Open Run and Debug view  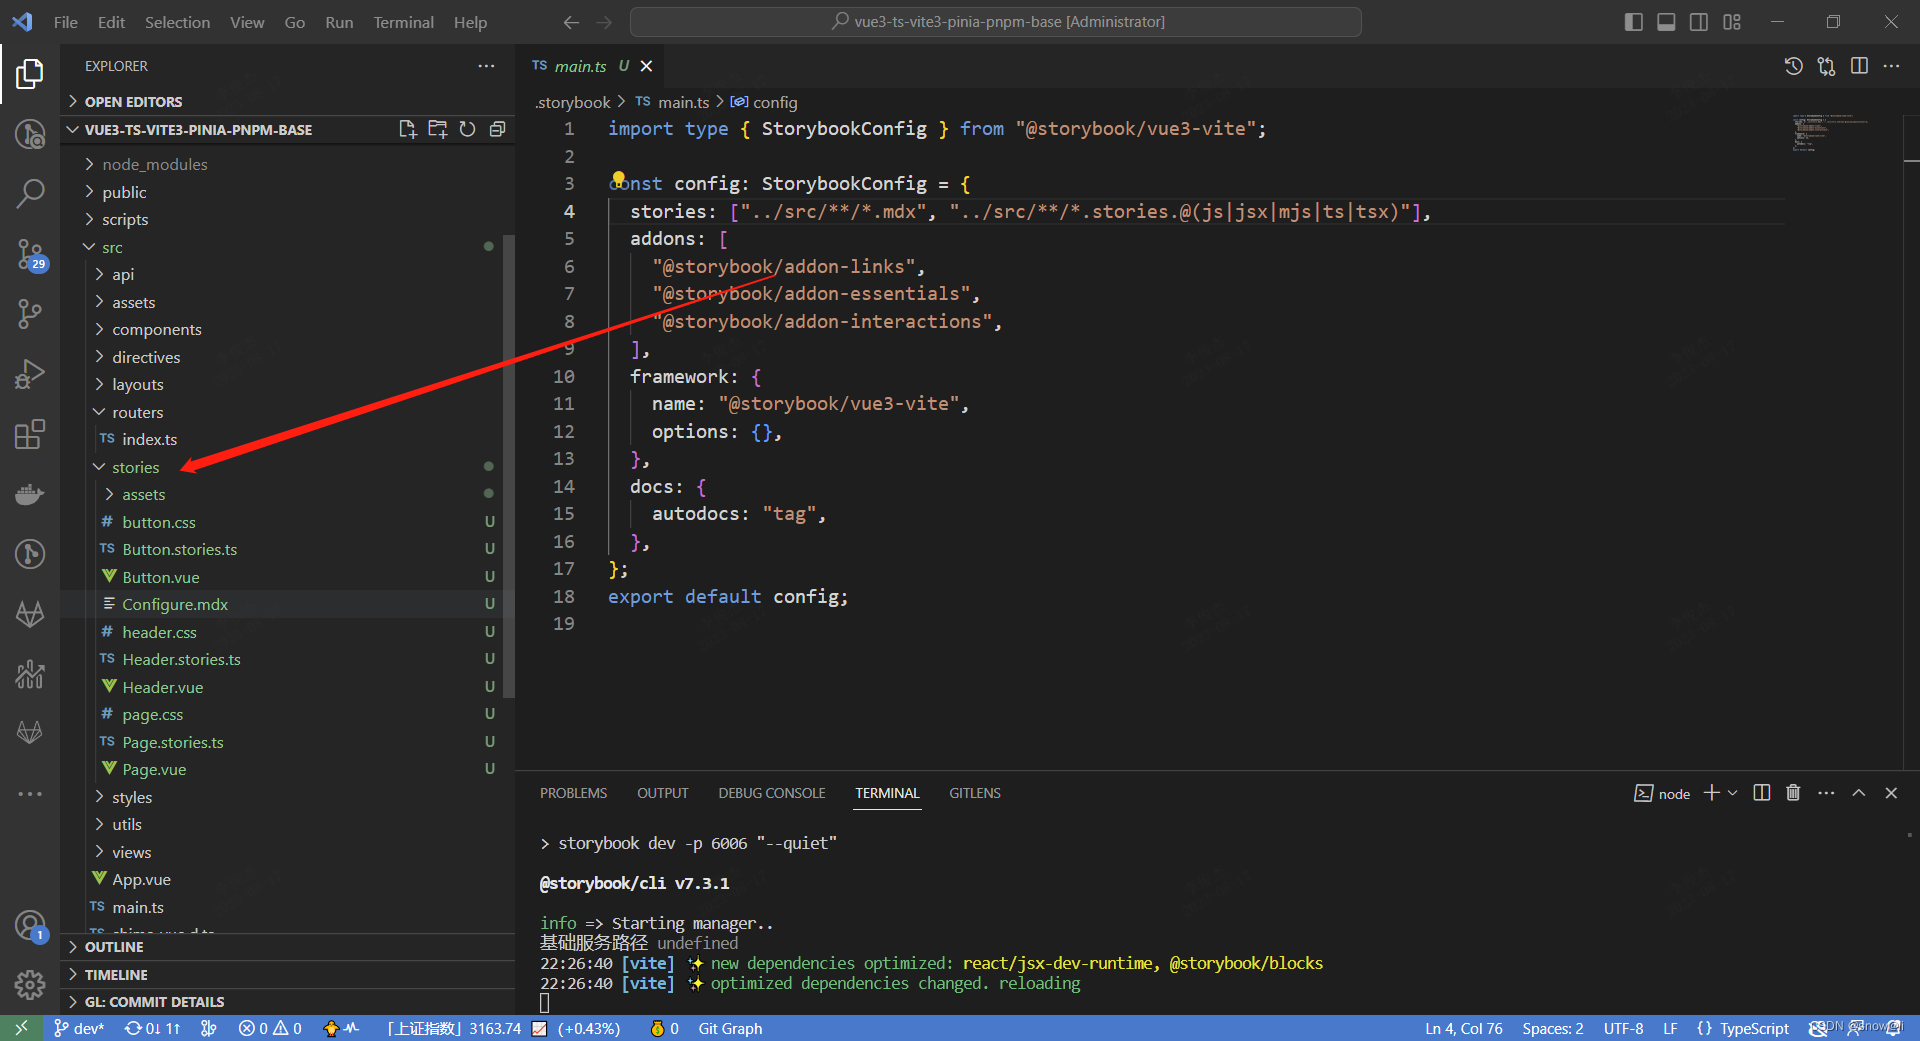(30, 374)
